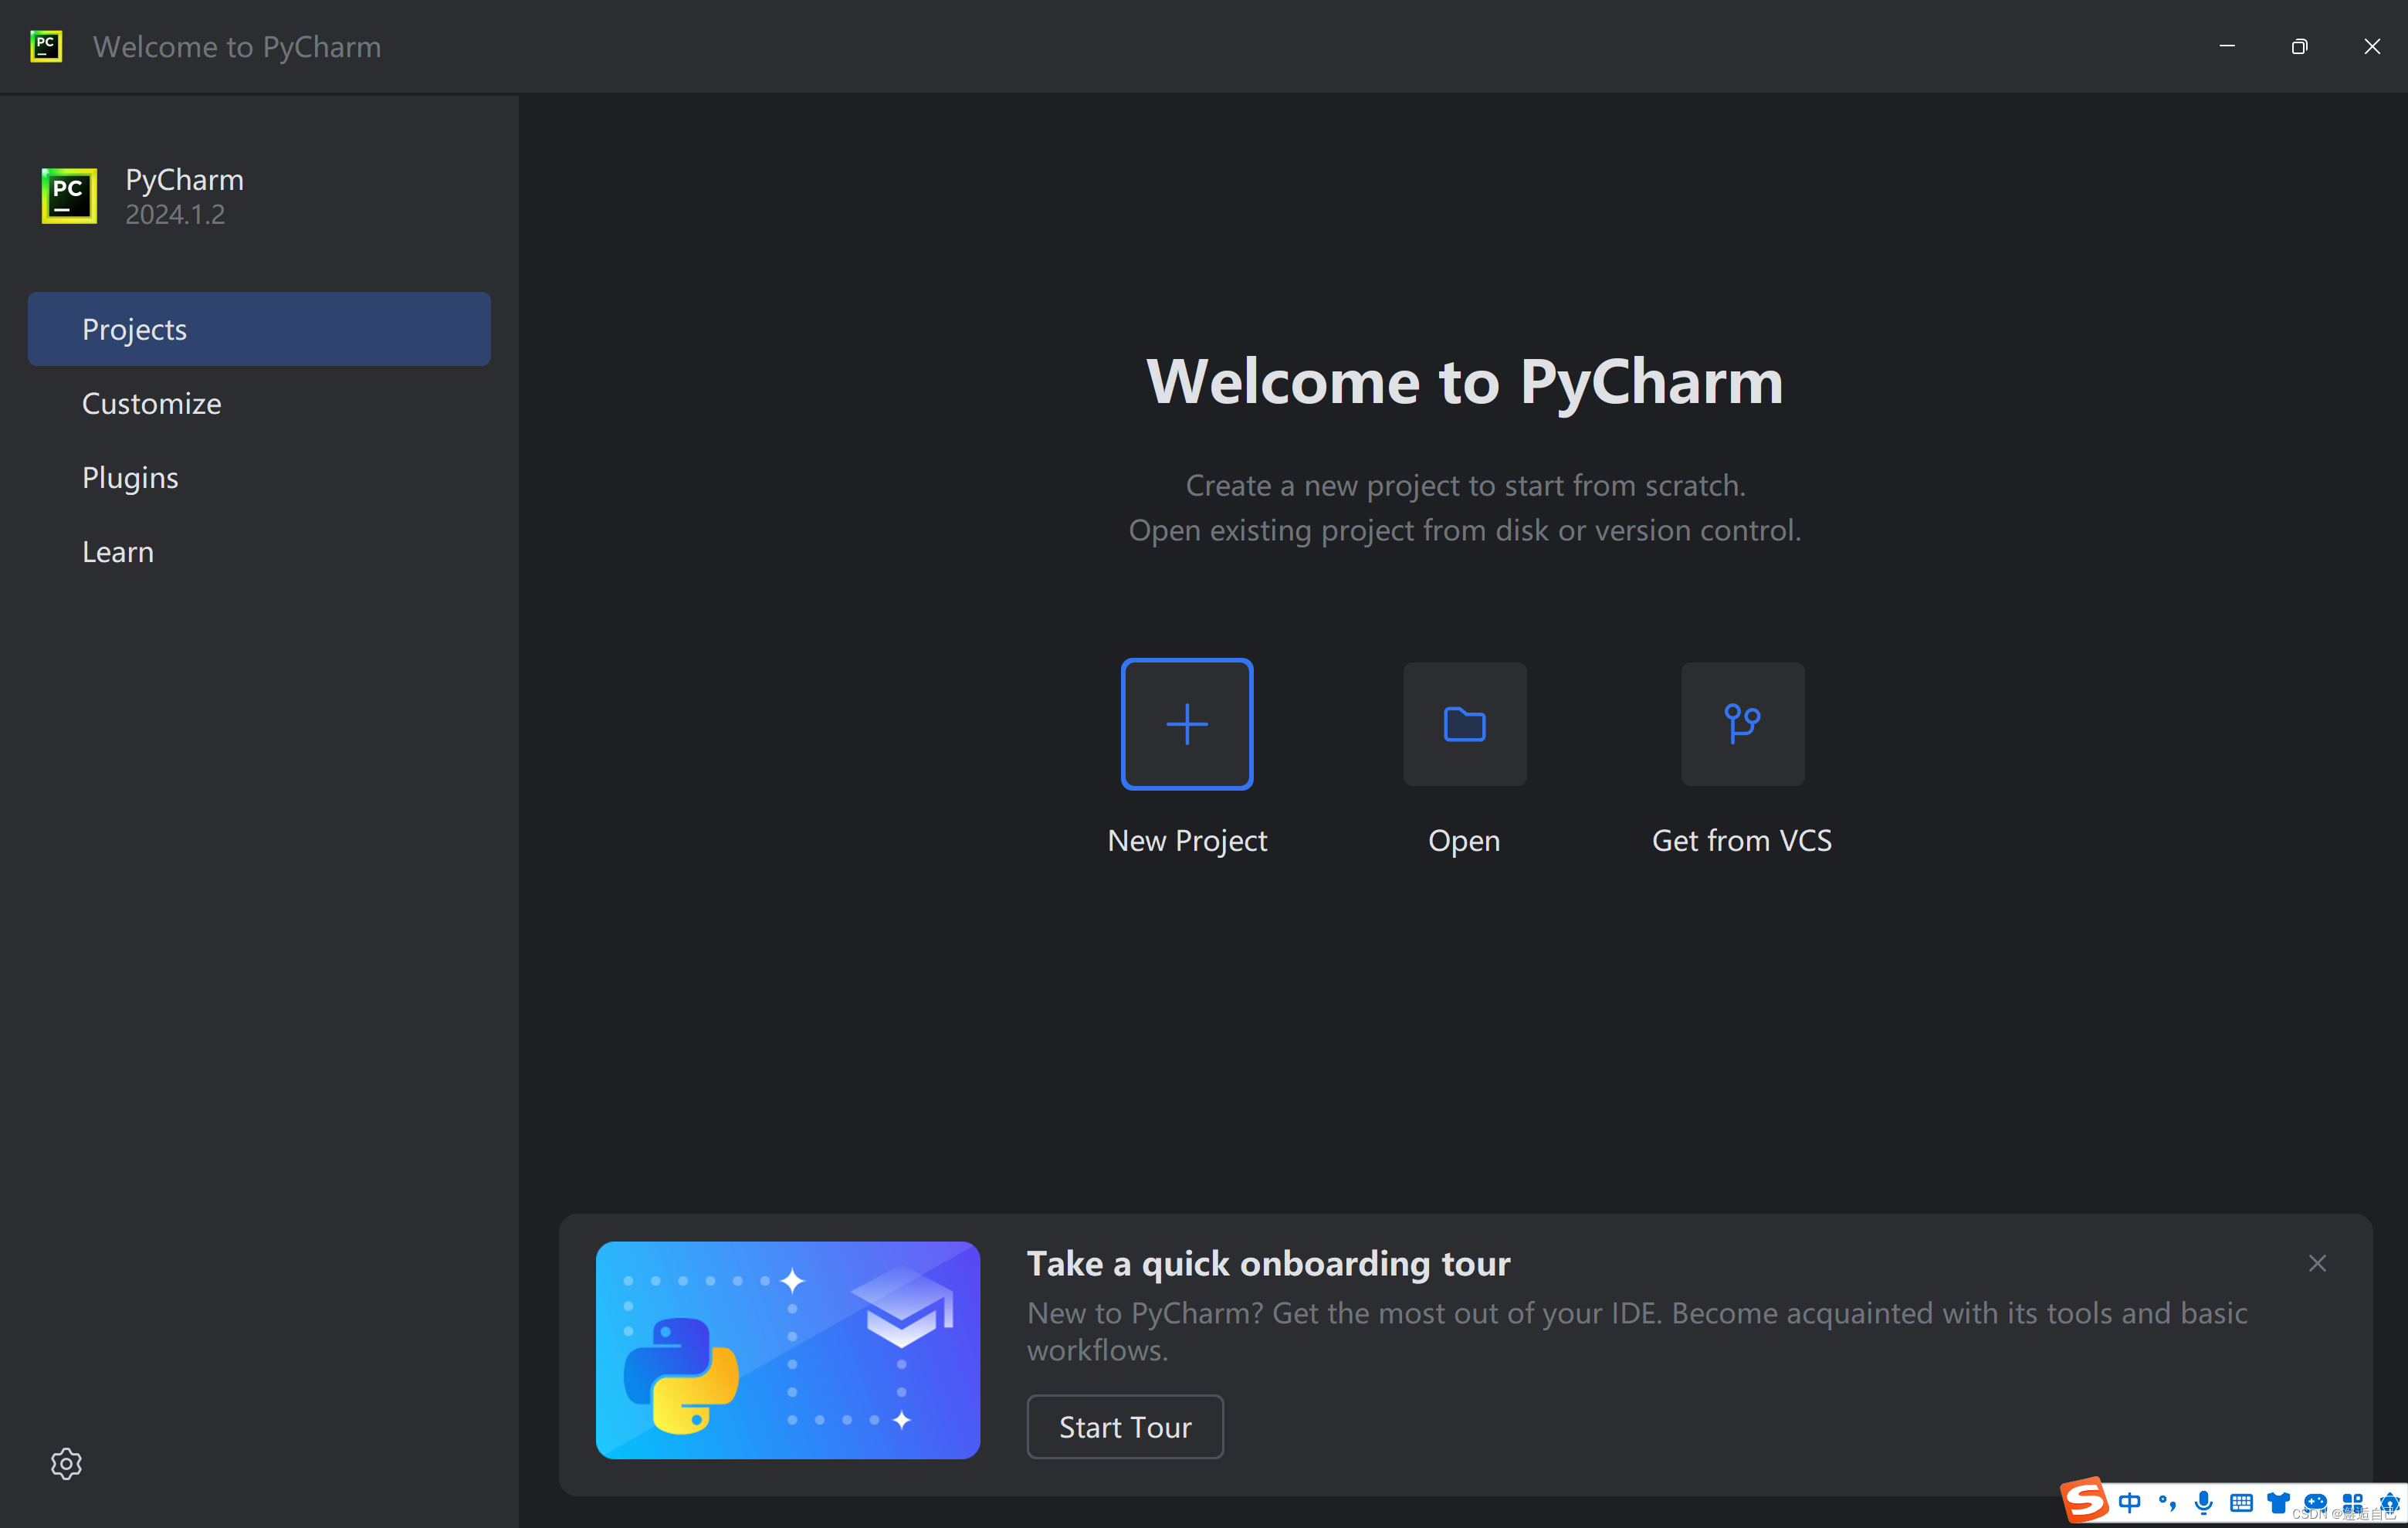Toggle Chinese/English input mode
The width and height of the screenshot is (2408, 1528).
click(x=2130, y=1503)
